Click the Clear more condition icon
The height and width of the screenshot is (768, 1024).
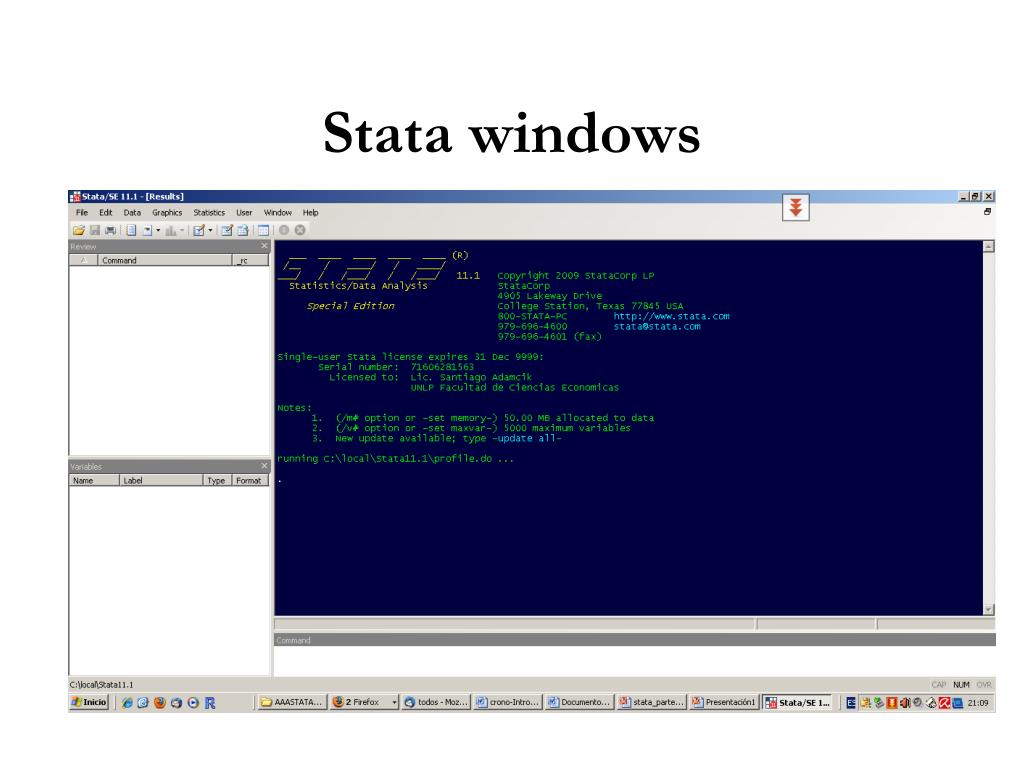(284, 230)
